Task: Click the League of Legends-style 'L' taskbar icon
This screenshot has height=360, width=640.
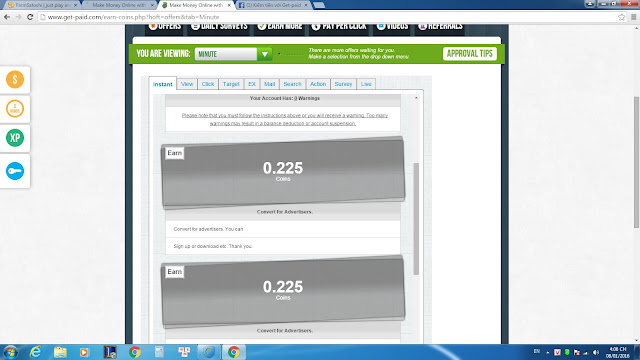Action: coord(110,352)
